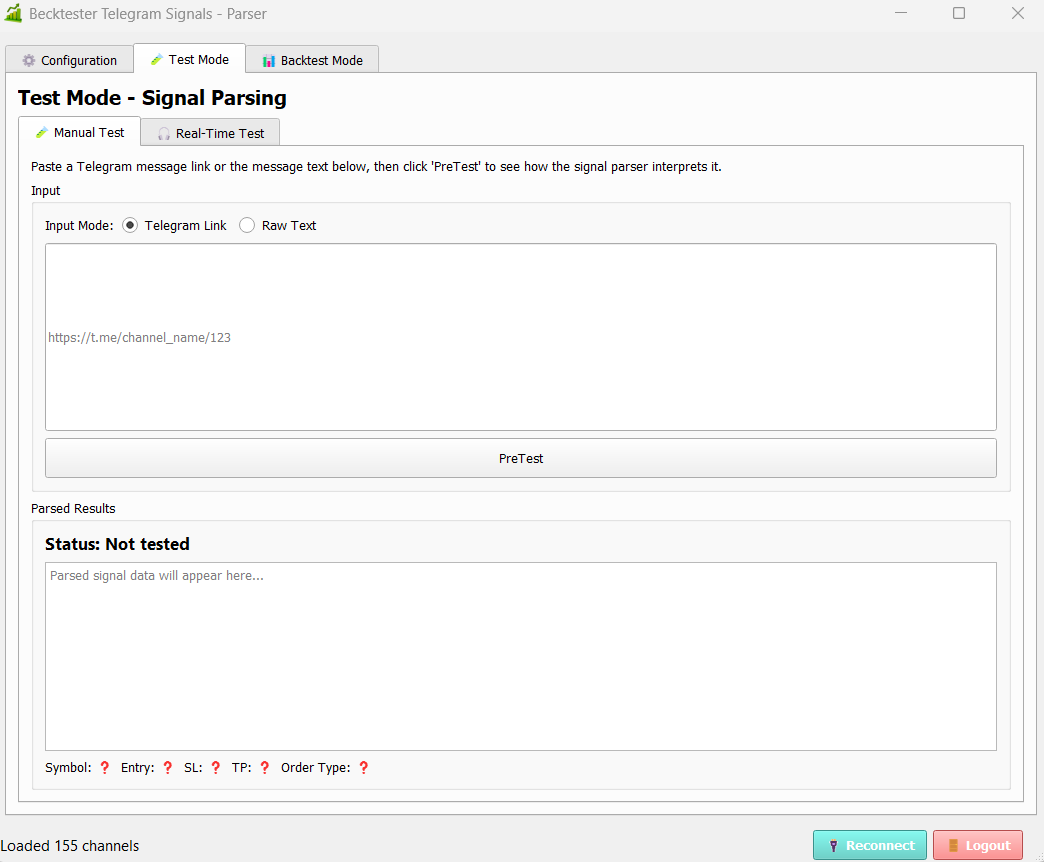The width and height of the screenshot is (1044, 862).
Task: Minimize the Becktester window
Action: click(x=901, y=13)
